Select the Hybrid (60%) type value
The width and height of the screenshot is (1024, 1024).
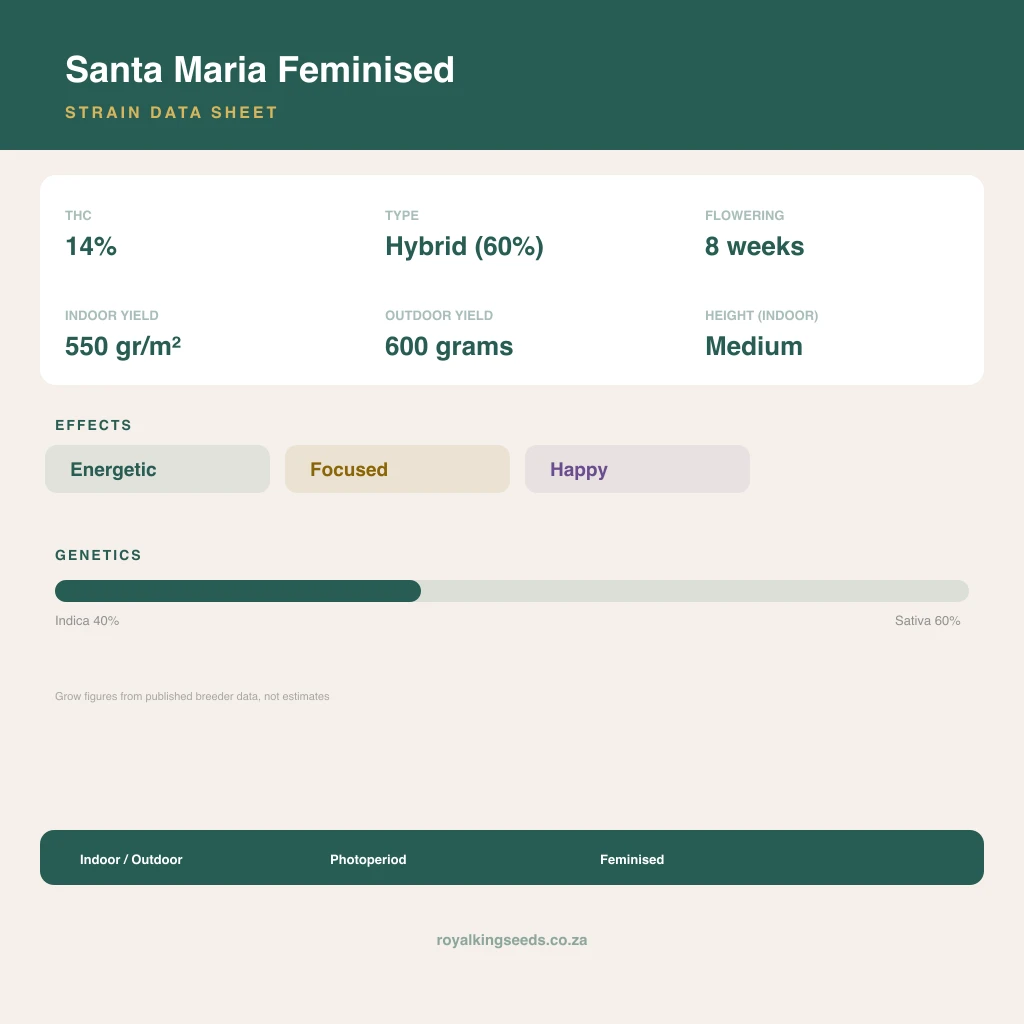click(464, 247)
